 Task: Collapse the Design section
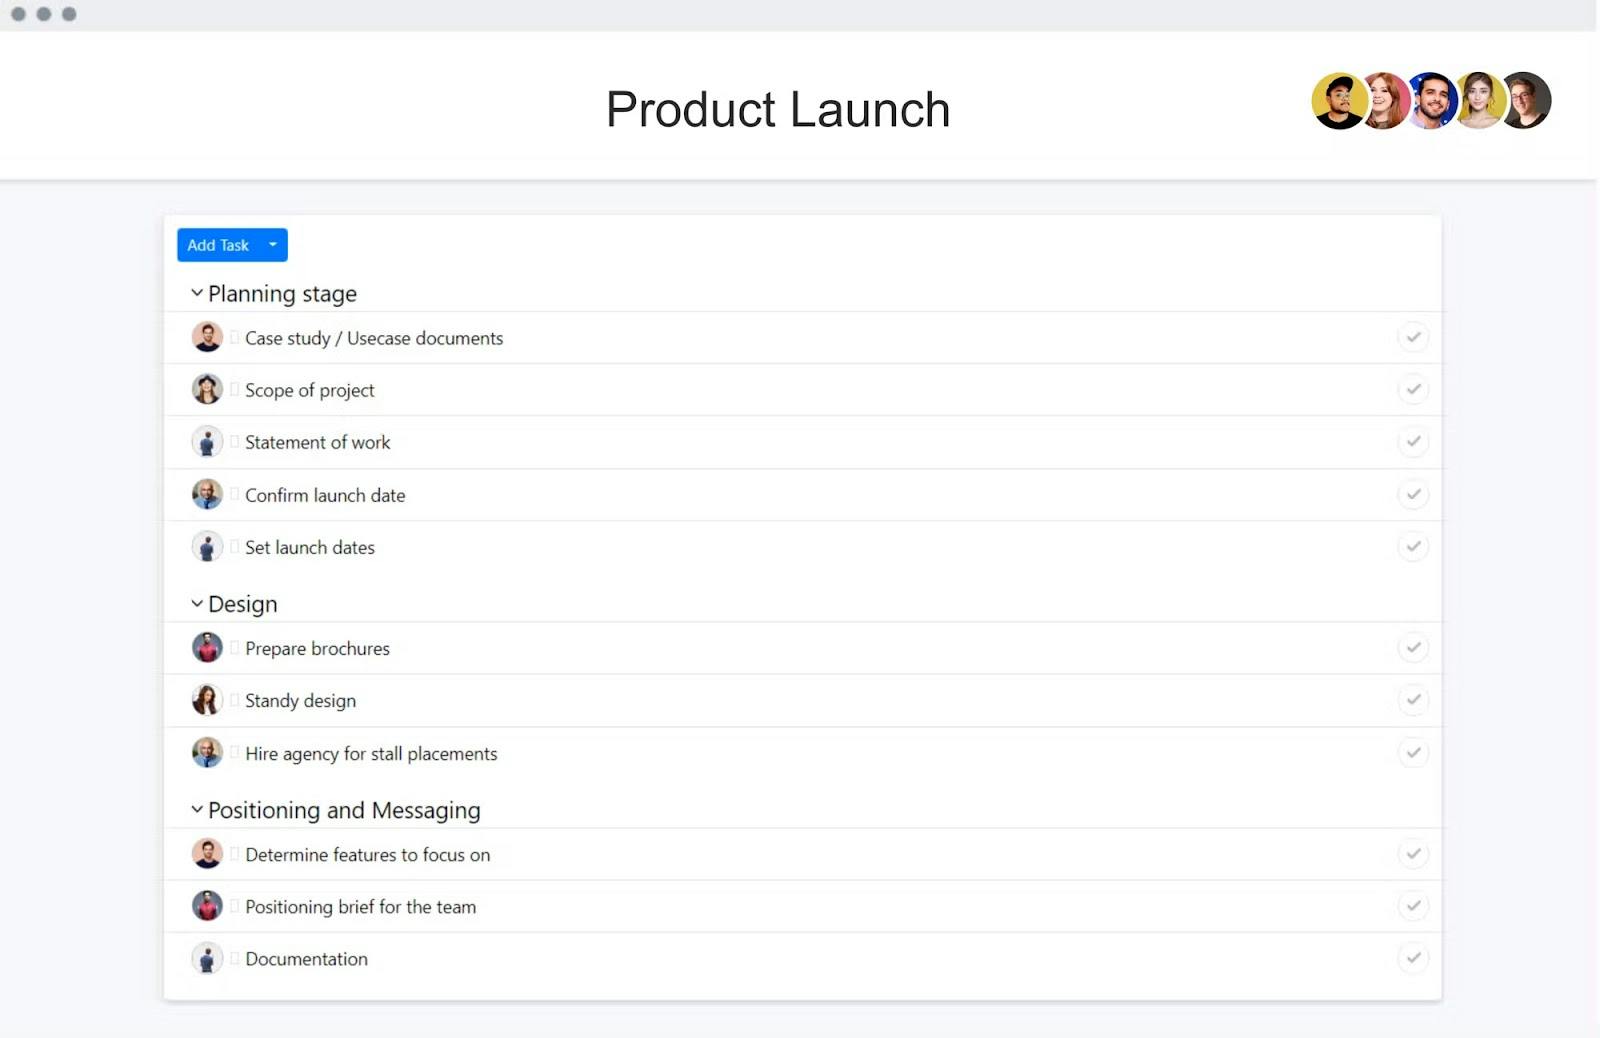(197, 604)
